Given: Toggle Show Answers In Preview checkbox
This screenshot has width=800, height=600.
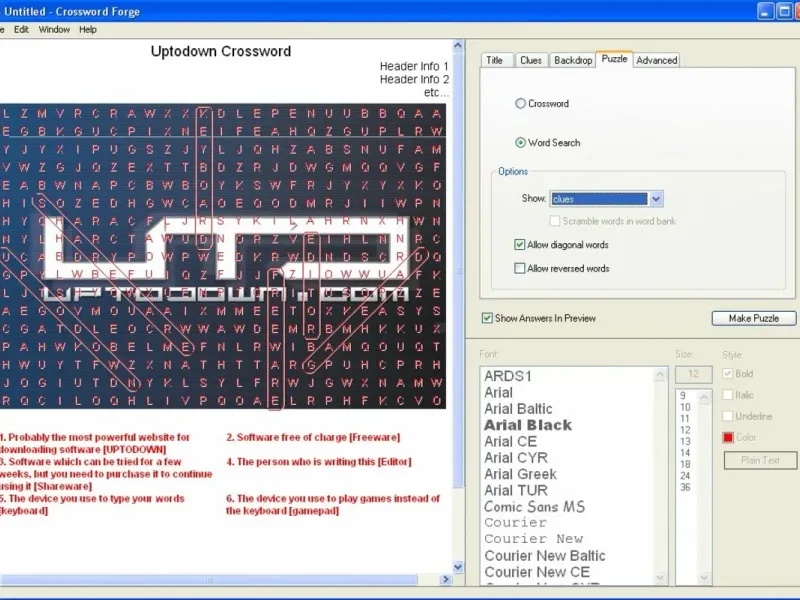Looking at the screenshot, I should (x=487, y=318).
